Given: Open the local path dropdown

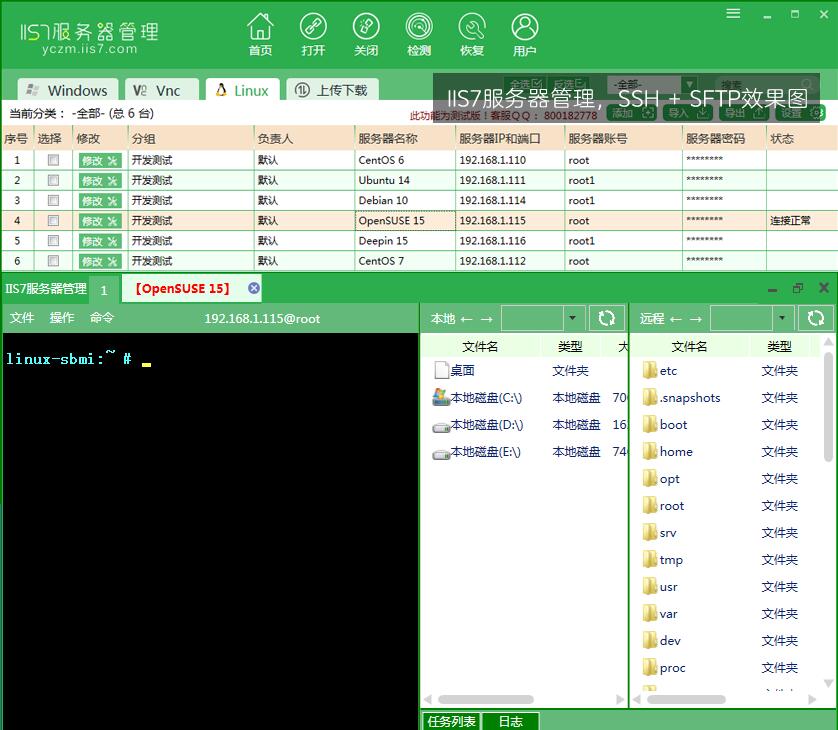Looking at the screenshot, I should (x=572, y=318).
